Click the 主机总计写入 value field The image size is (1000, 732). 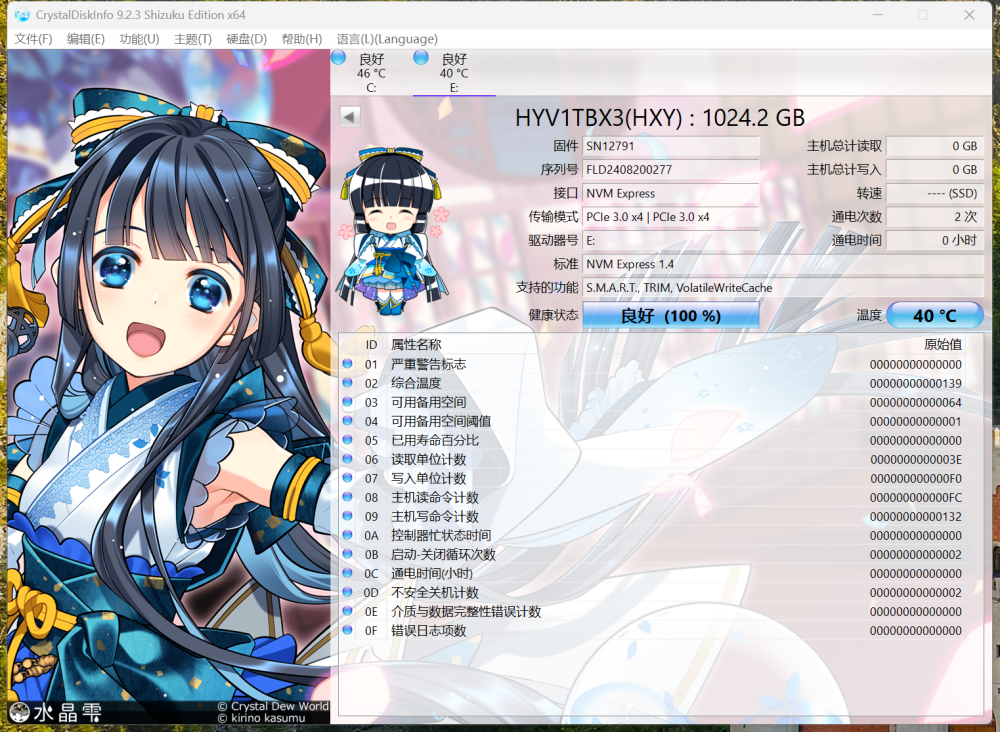click(x=934, y=170)
